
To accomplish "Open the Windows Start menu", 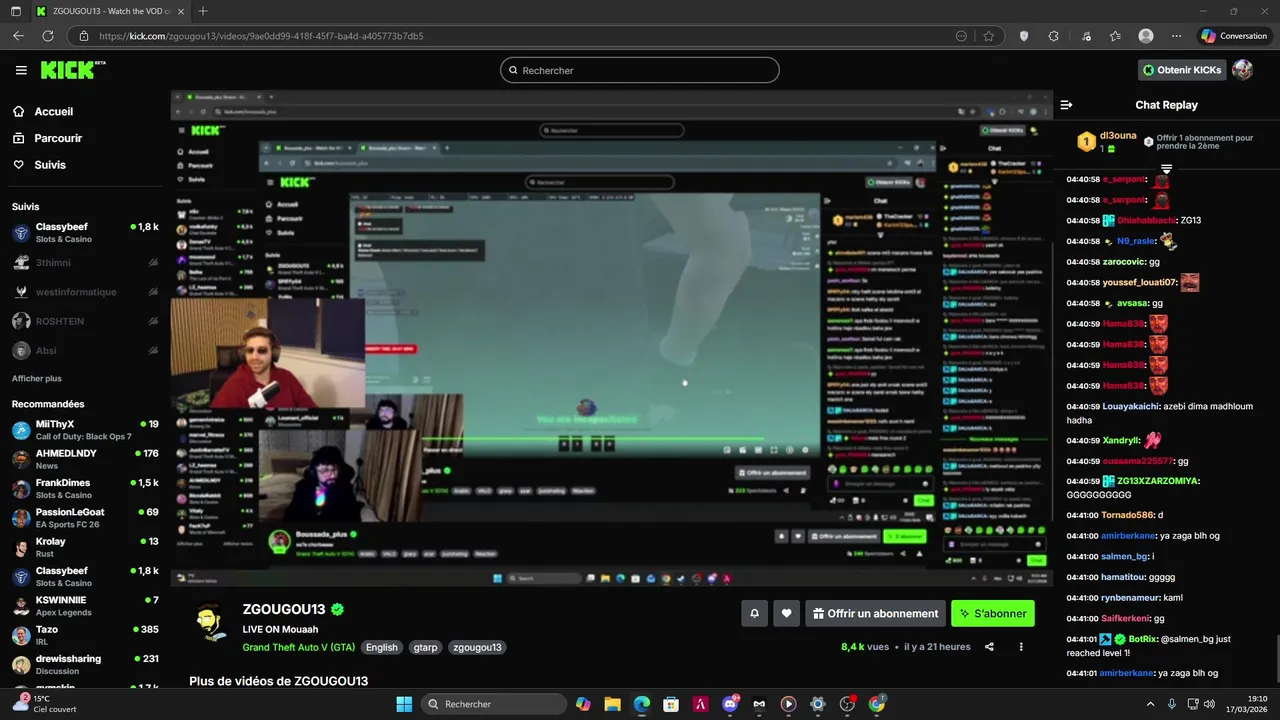I will (404, 704).
